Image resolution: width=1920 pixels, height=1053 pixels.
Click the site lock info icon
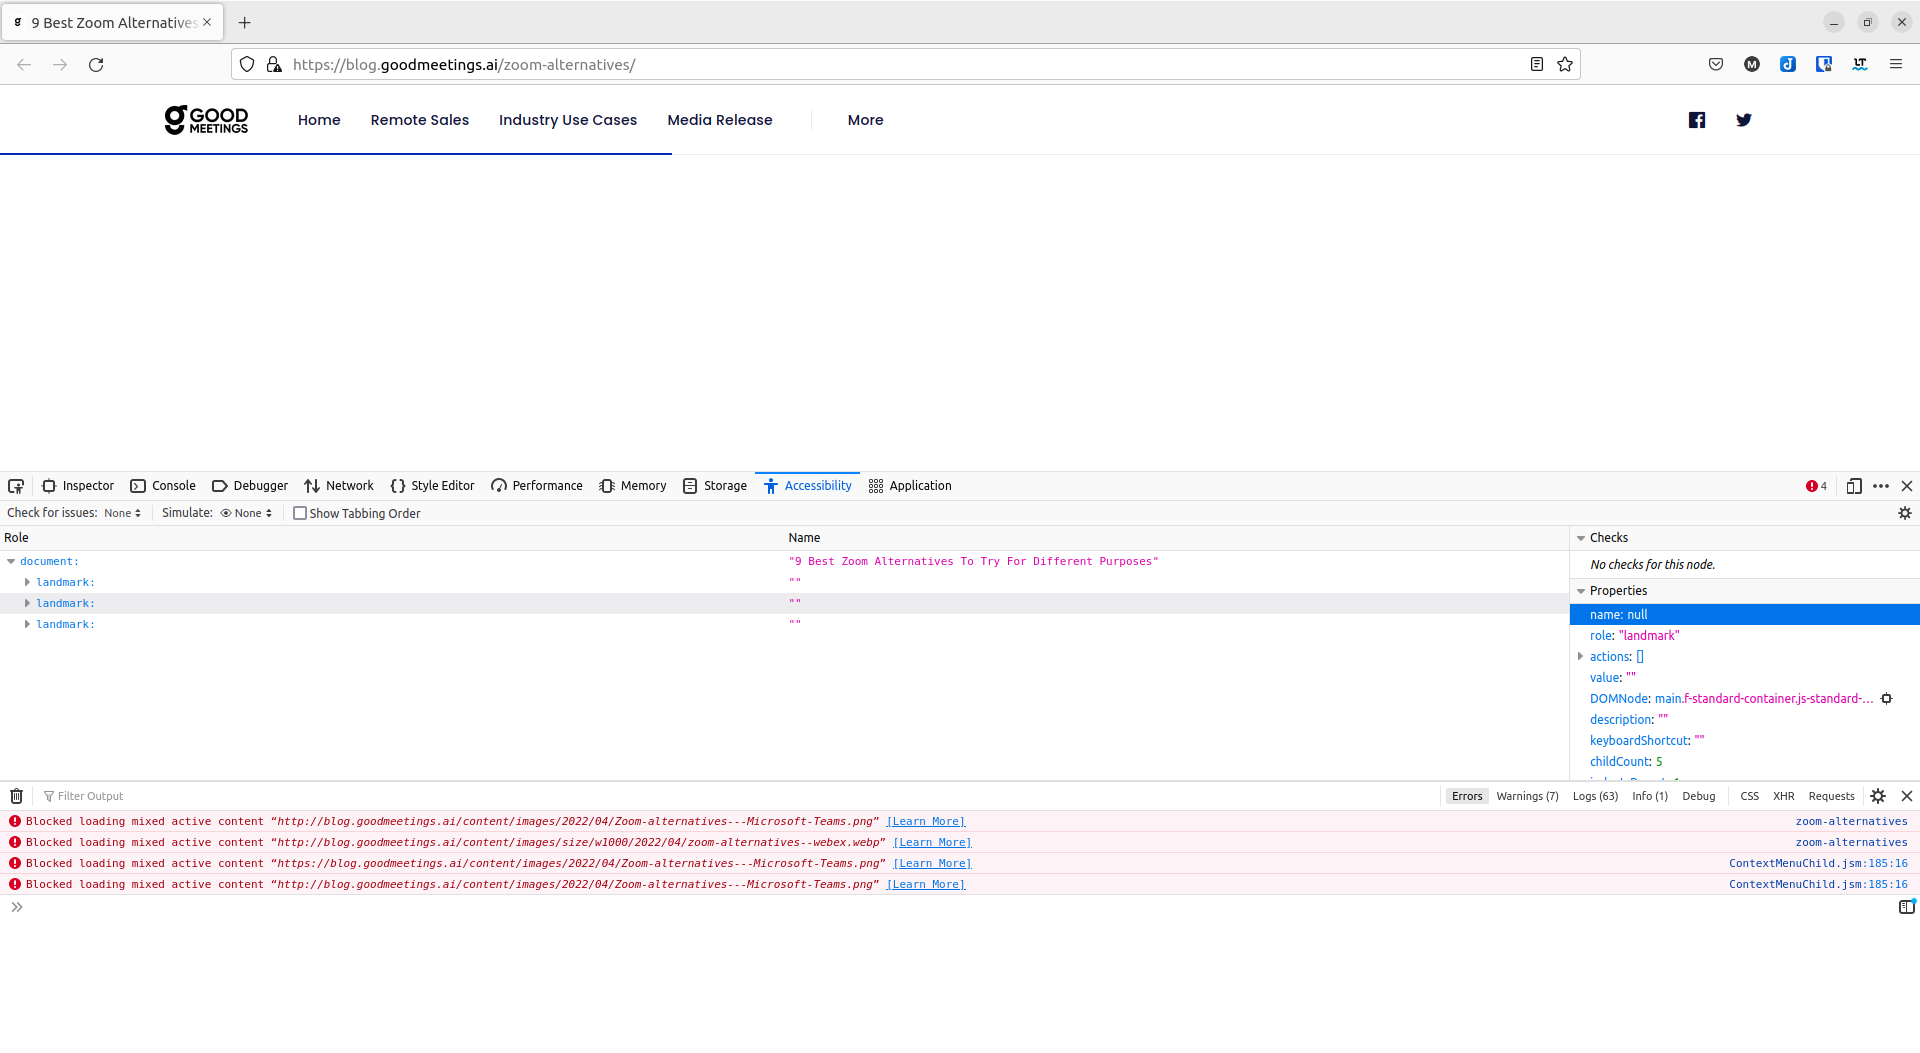click(274, 65)
